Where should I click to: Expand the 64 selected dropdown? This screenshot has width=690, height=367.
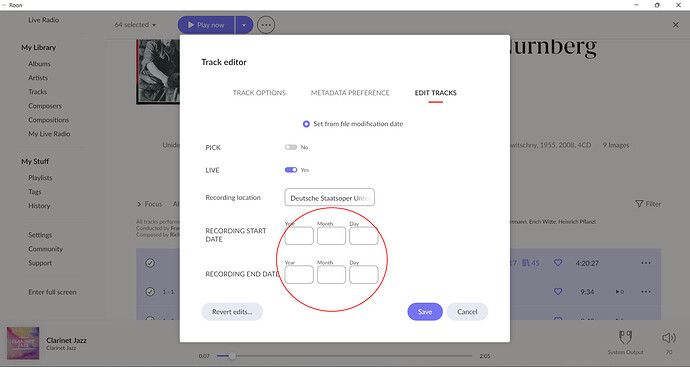pos(136,25)
